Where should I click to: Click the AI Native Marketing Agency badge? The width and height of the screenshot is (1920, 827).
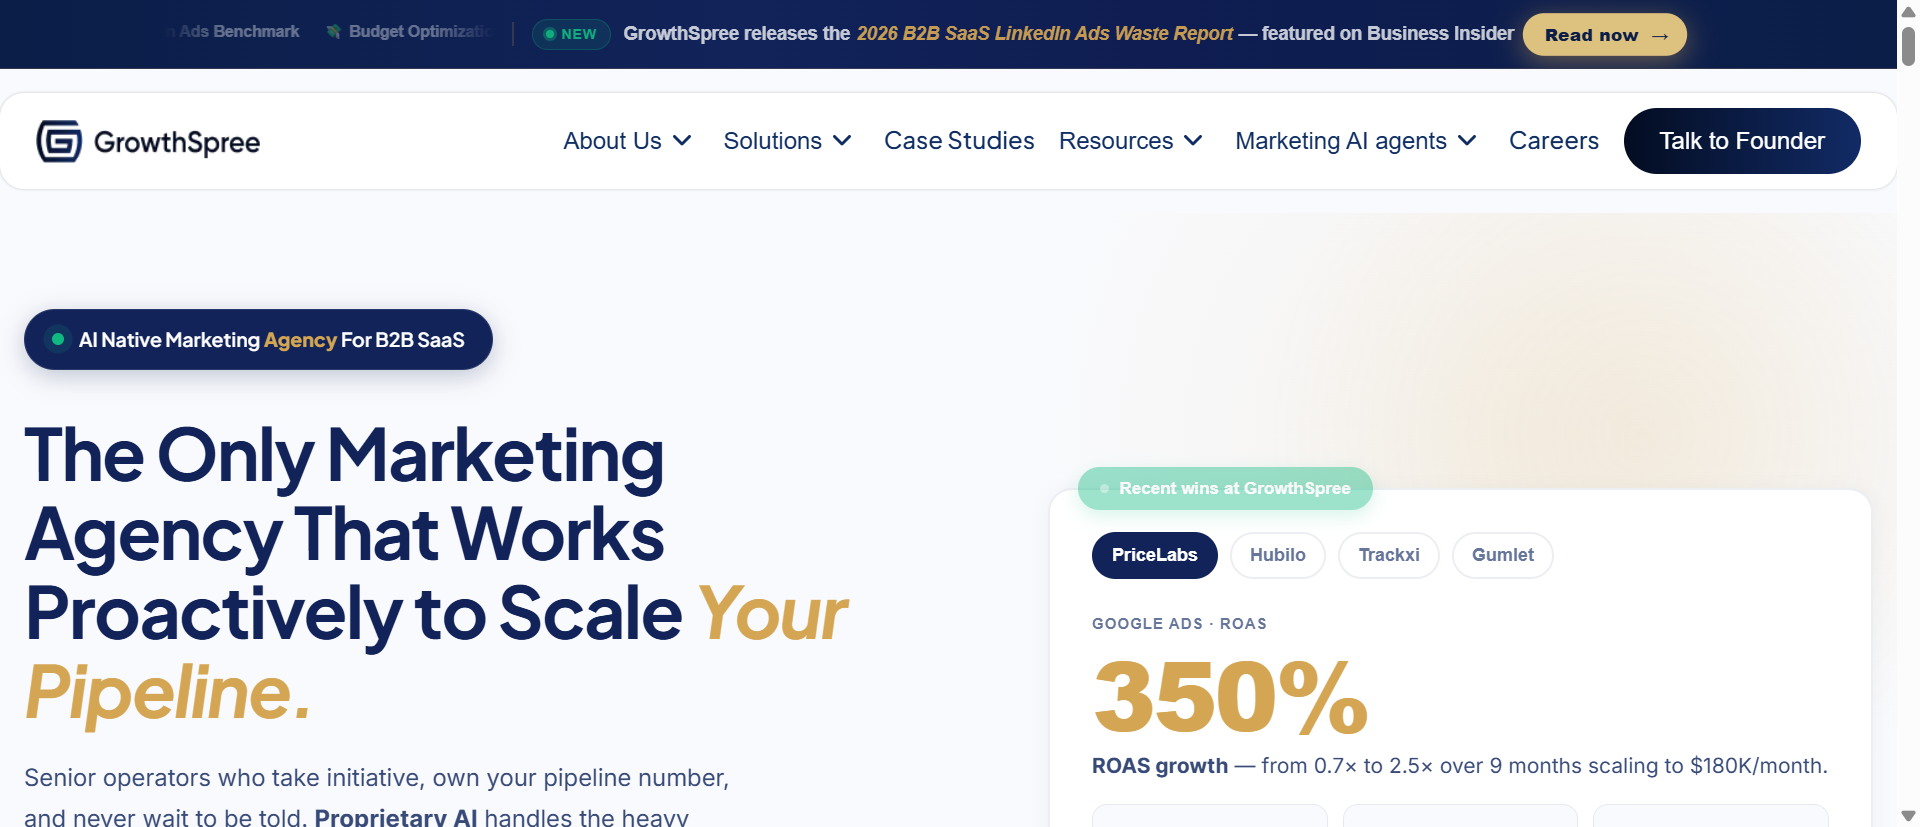click(x=258, y=340)
